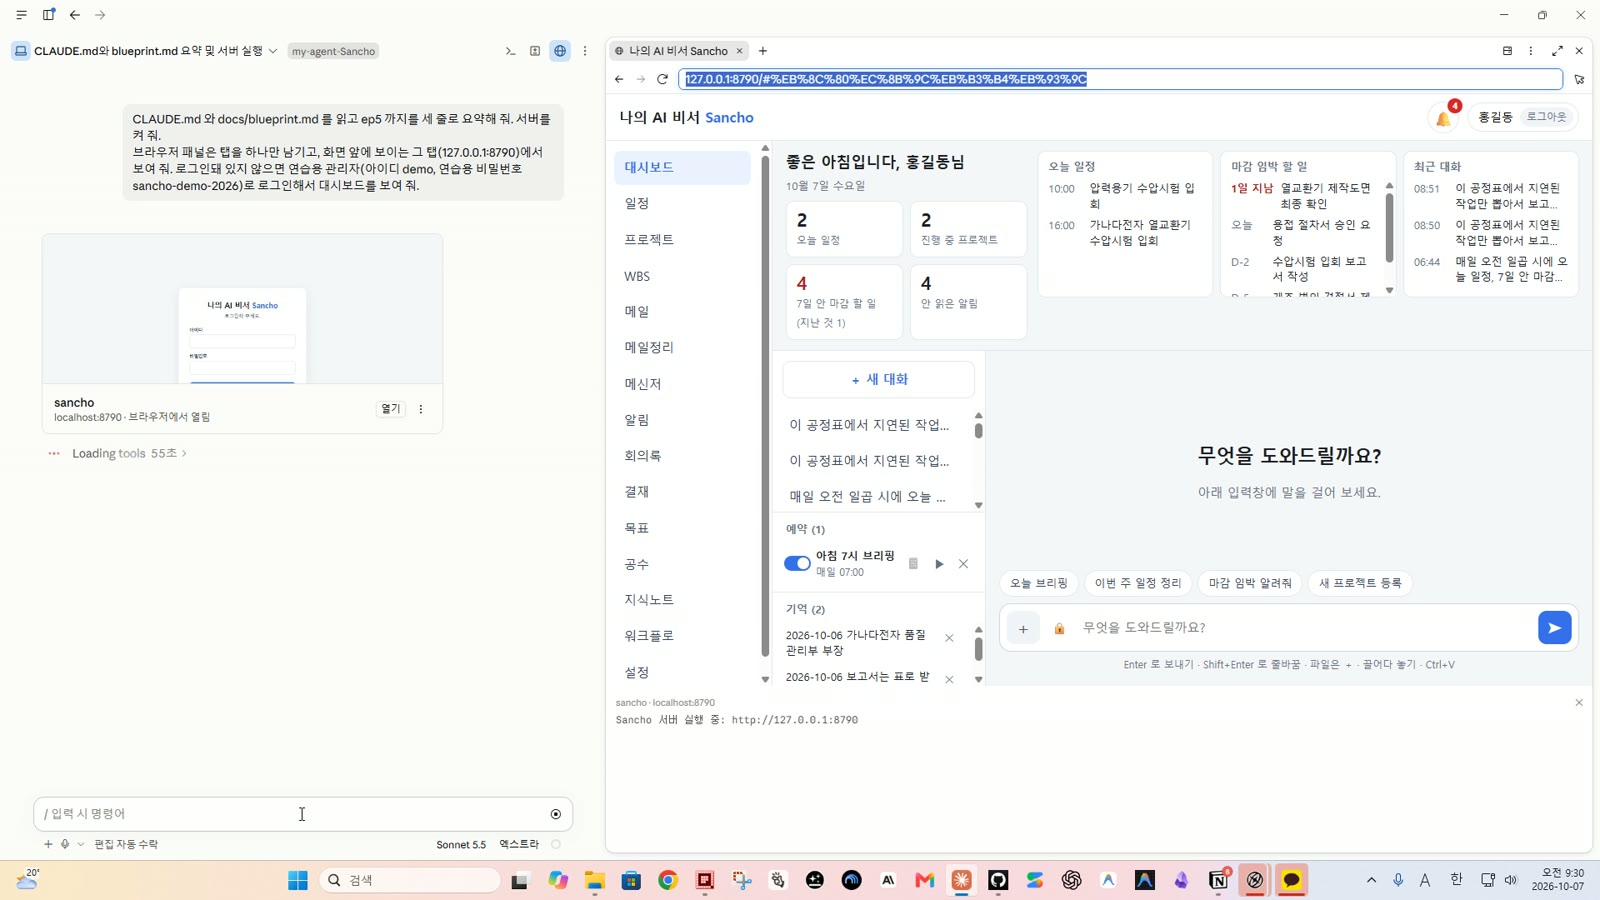Open a new browser tab with the plus icon

[x=763, y=51]
